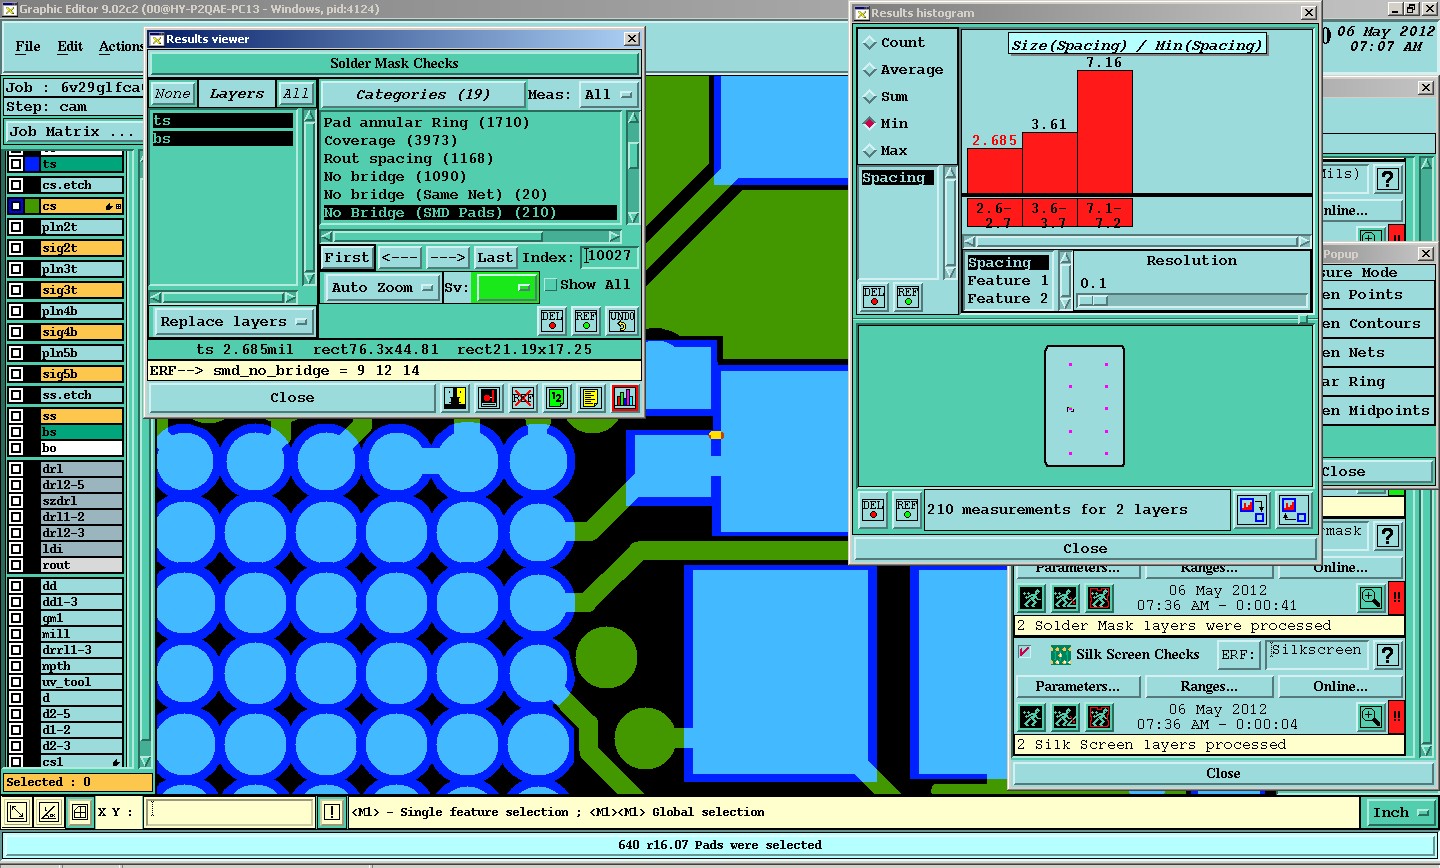Select Pad annular Ring (1710) category
Screen dimensions: 1440x868
point(427,122)
